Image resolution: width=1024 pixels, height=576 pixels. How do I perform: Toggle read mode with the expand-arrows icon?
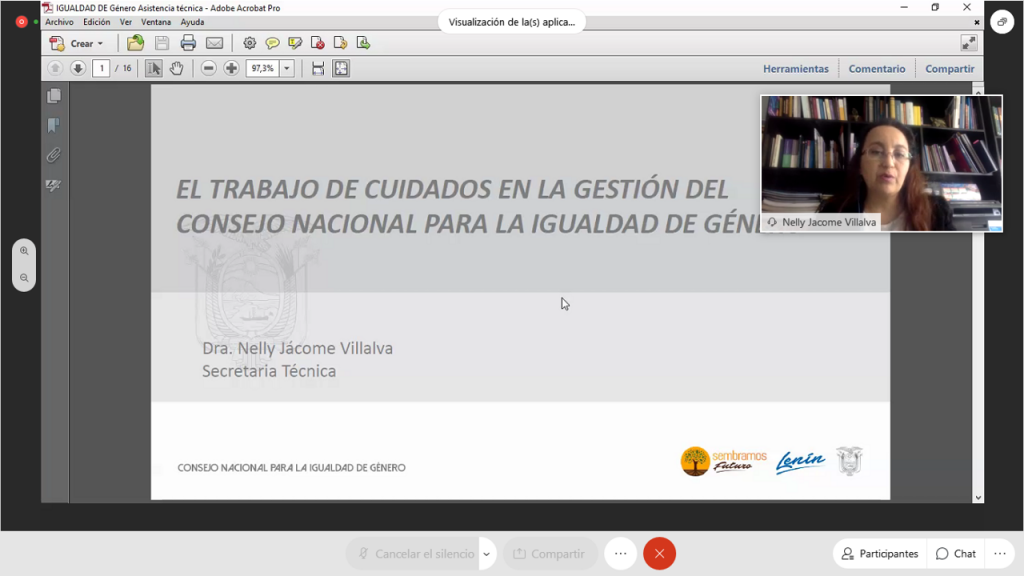coord(968,43)
